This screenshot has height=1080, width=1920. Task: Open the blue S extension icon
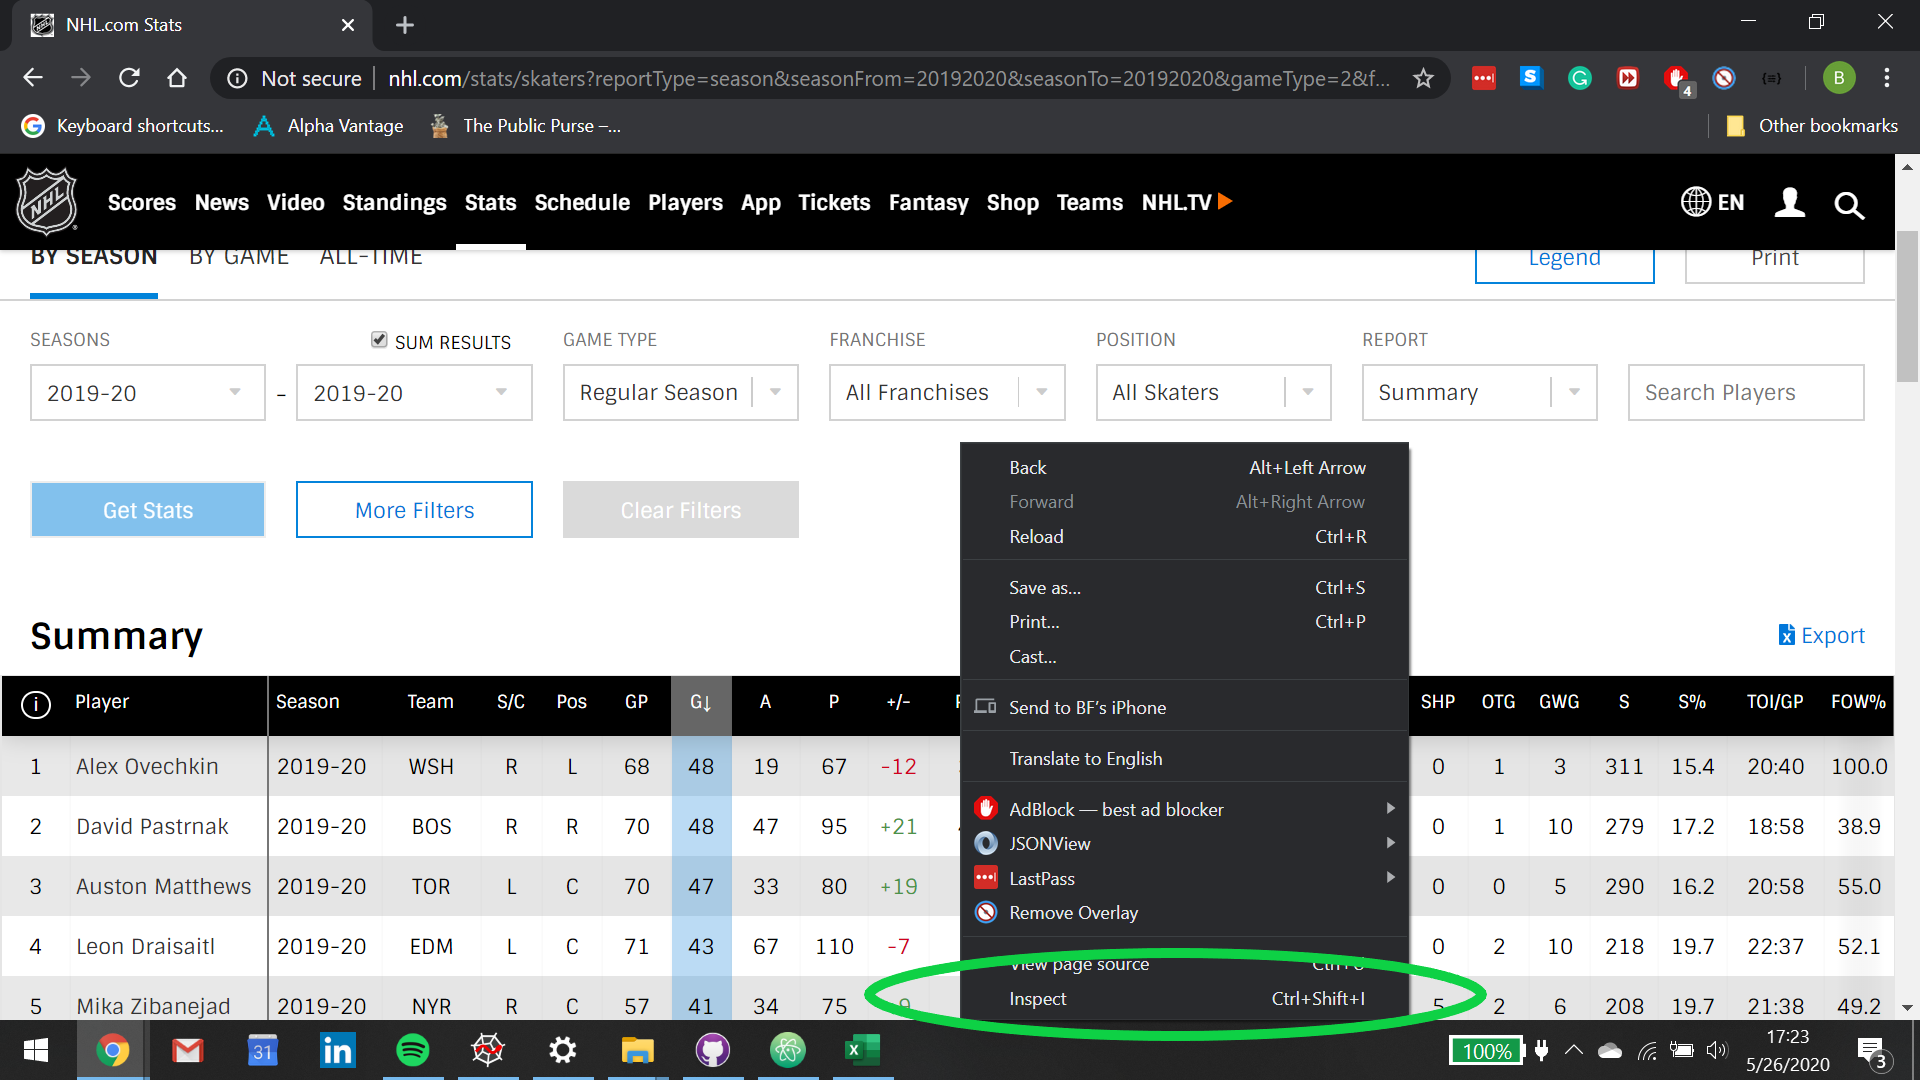point(1531,77)
